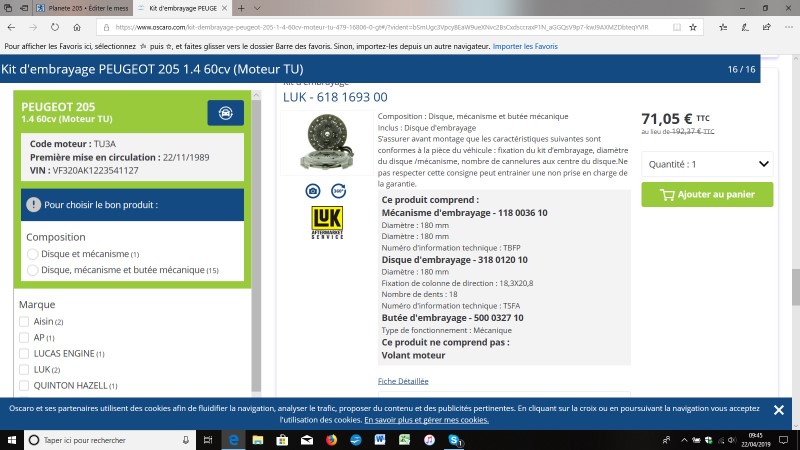Check the LUK brand filter
The width and height of the screenshot is (800, 450).
point(24,369)
